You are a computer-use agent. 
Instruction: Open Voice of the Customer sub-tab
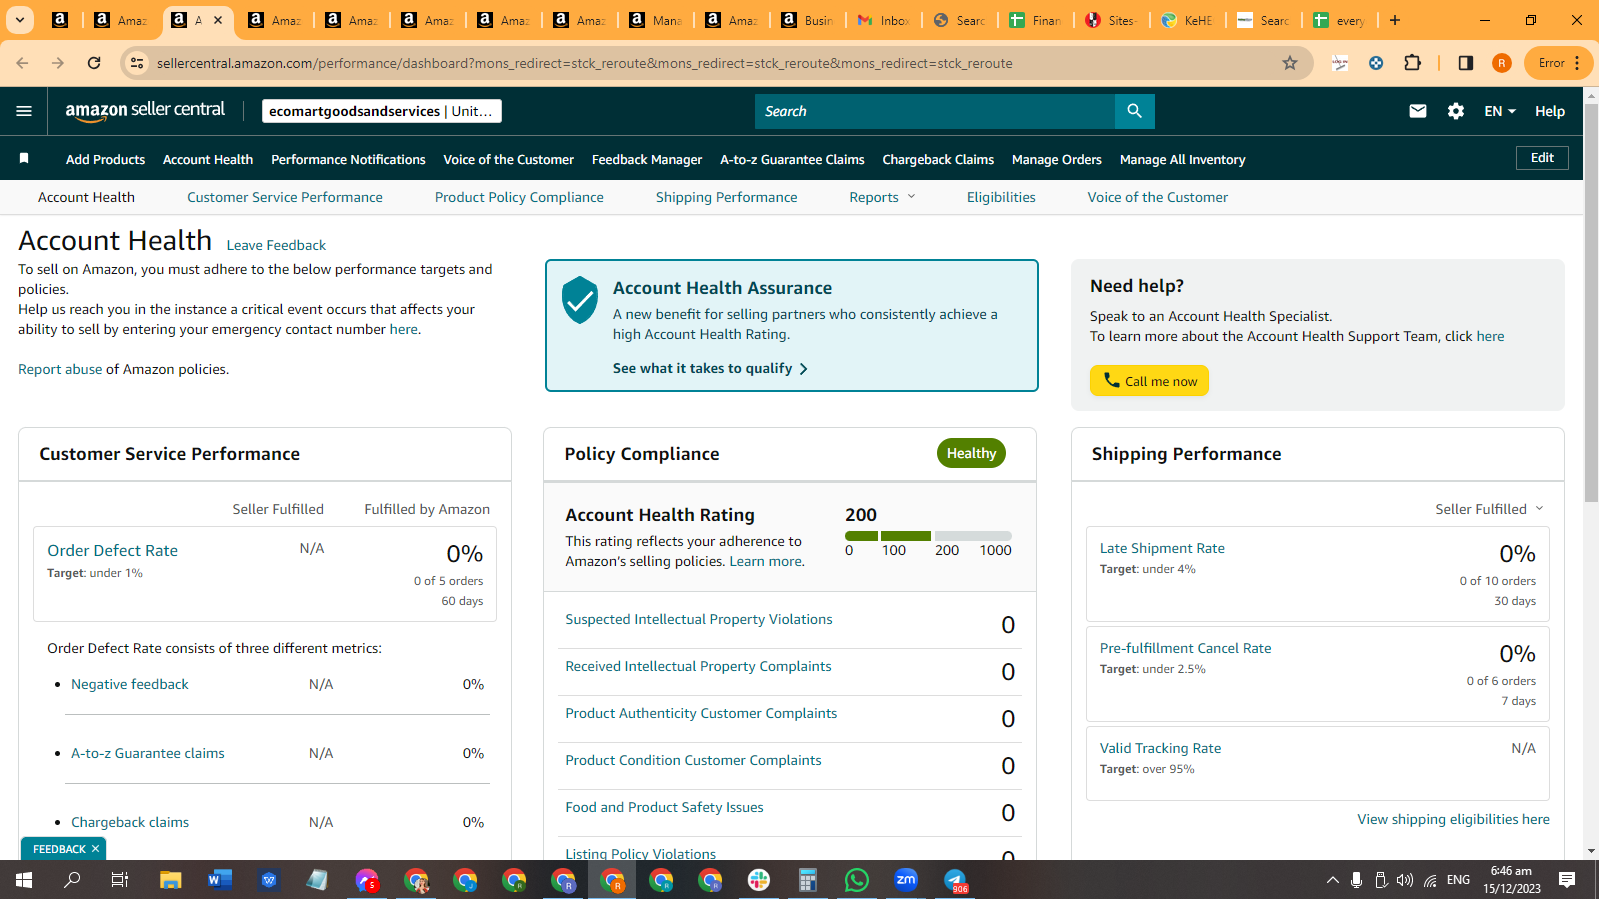point(1158,197)
